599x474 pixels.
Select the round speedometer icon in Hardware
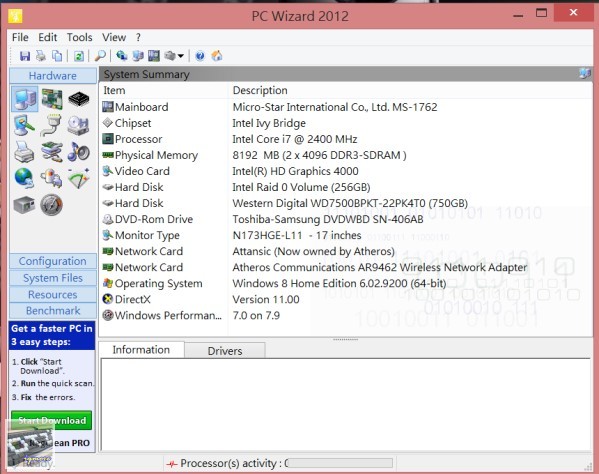pos(52,205)
